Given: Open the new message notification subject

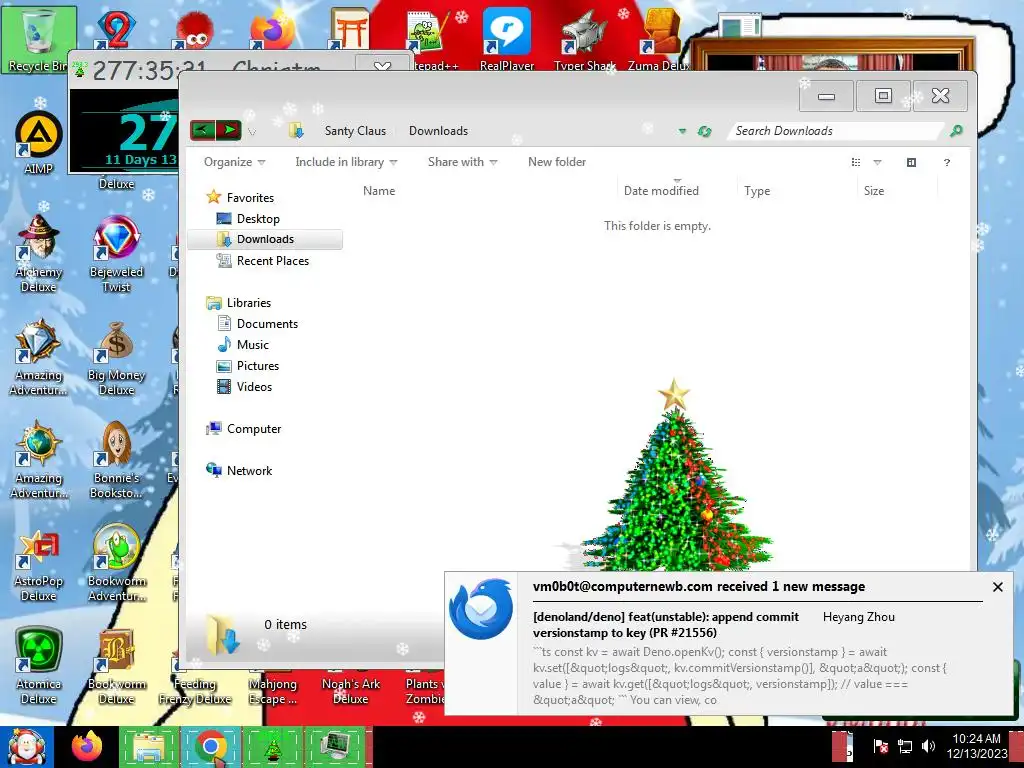Looking at the screenshot, I should [x=666, y=624].
